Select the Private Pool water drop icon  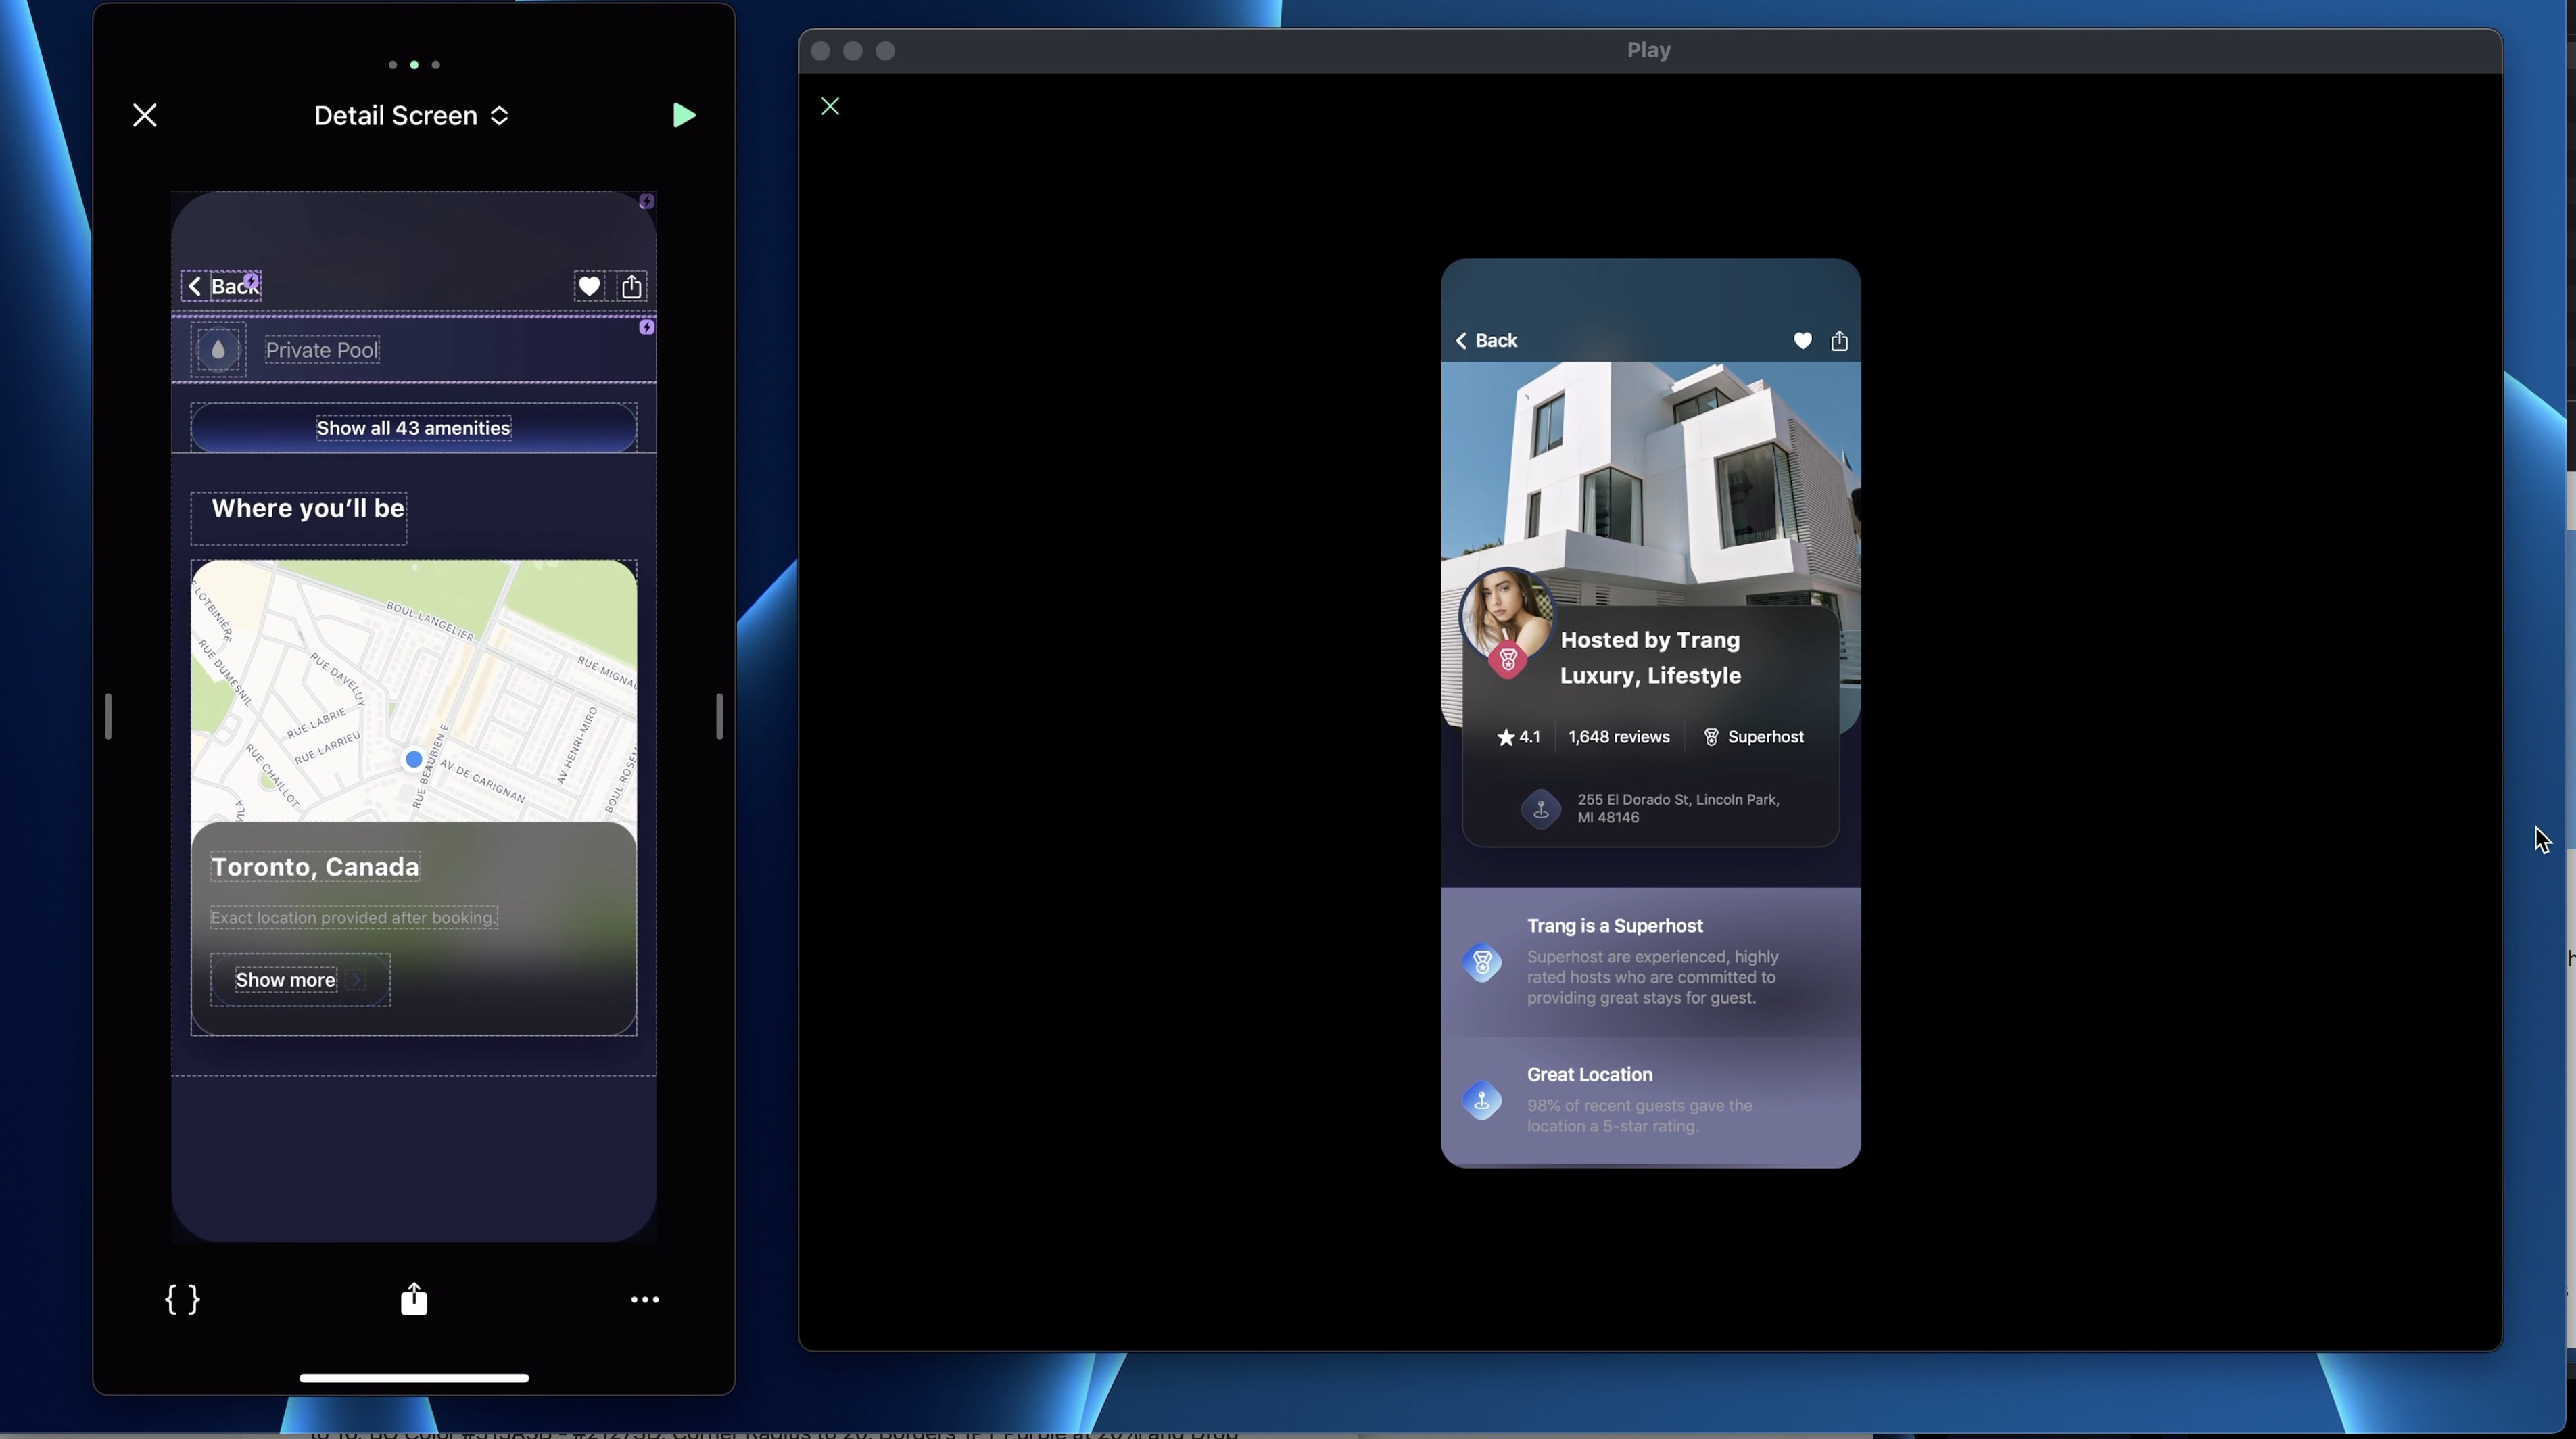[218, 350]
